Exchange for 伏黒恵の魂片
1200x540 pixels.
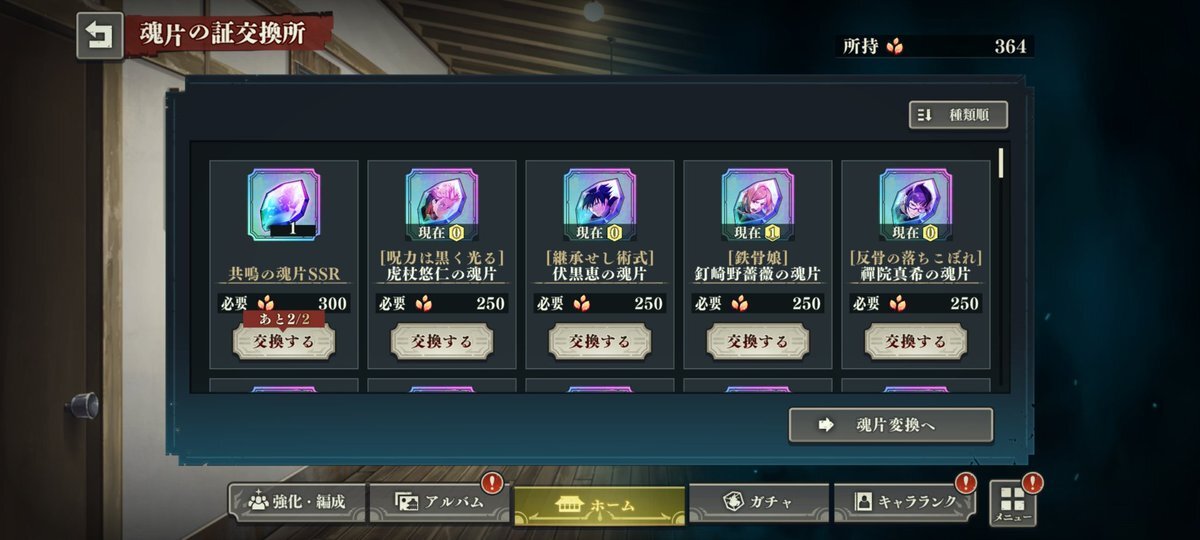click(600, 341)
